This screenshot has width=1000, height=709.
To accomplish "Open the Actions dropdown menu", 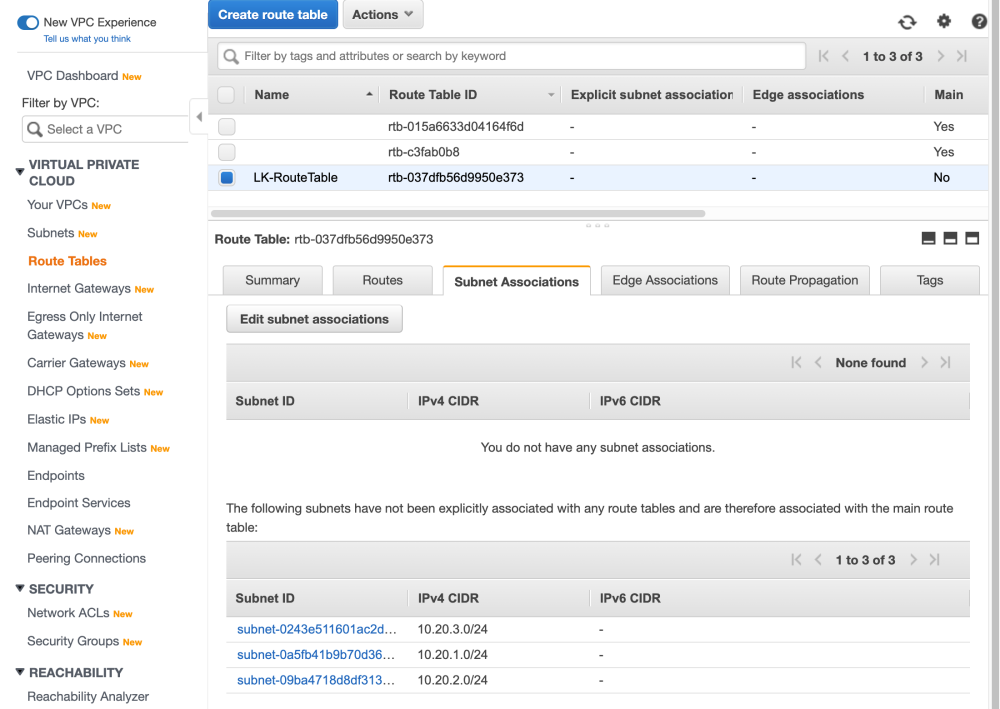I will pyautogui.click(x=383, y=15).
